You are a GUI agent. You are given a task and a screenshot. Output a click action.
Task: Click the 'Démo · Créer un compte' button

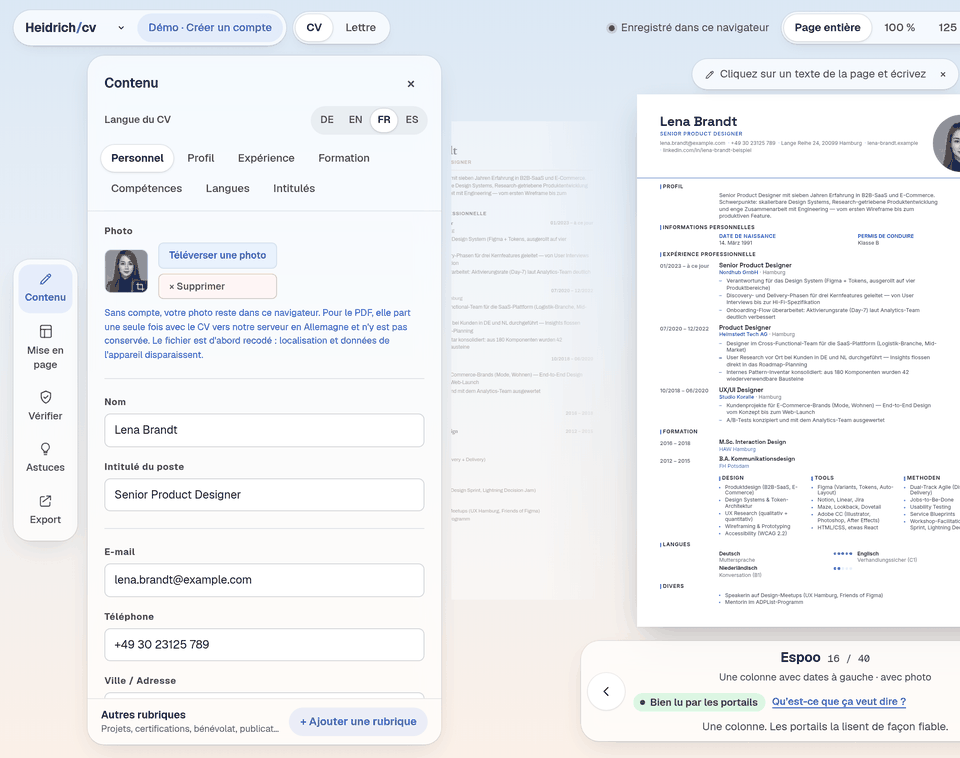pyautogui.click(x=210, y=28)
